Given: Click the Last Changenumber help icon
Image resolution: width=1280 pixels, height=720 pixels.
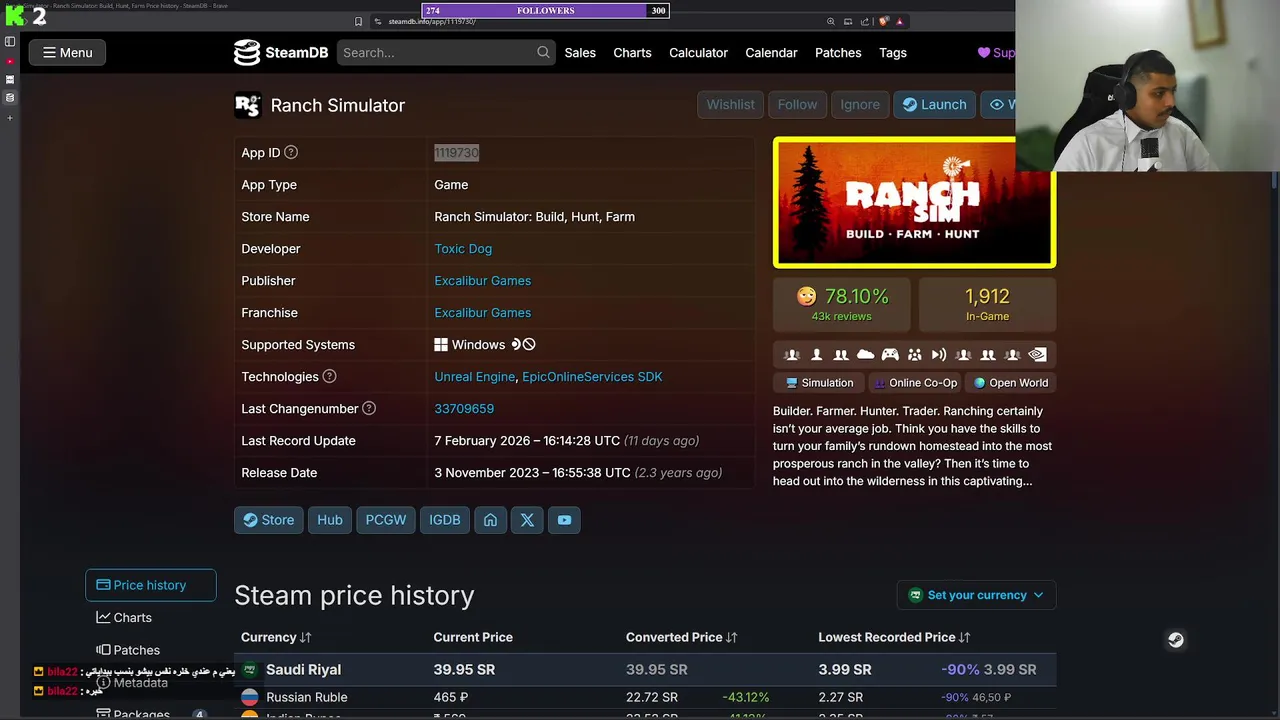Looking at the screenshot, I should coord(369,408).
